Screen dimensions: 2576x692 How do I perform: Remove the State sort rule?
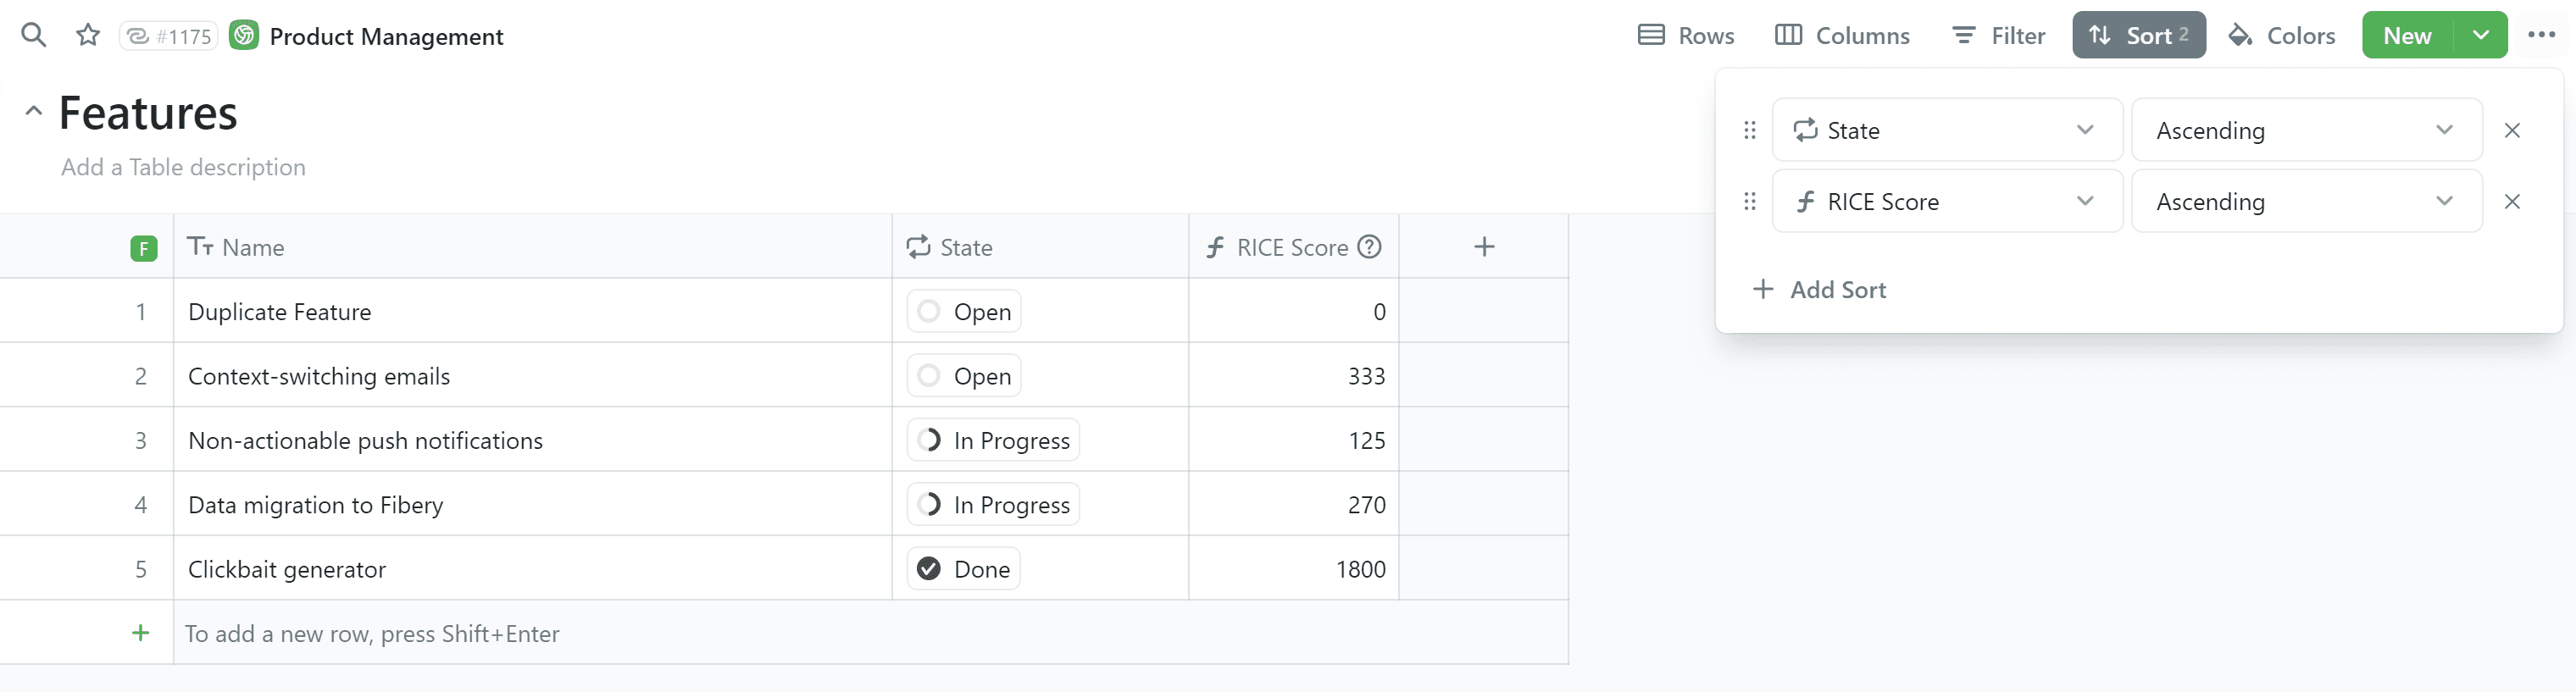click(x=2511, y=130)
